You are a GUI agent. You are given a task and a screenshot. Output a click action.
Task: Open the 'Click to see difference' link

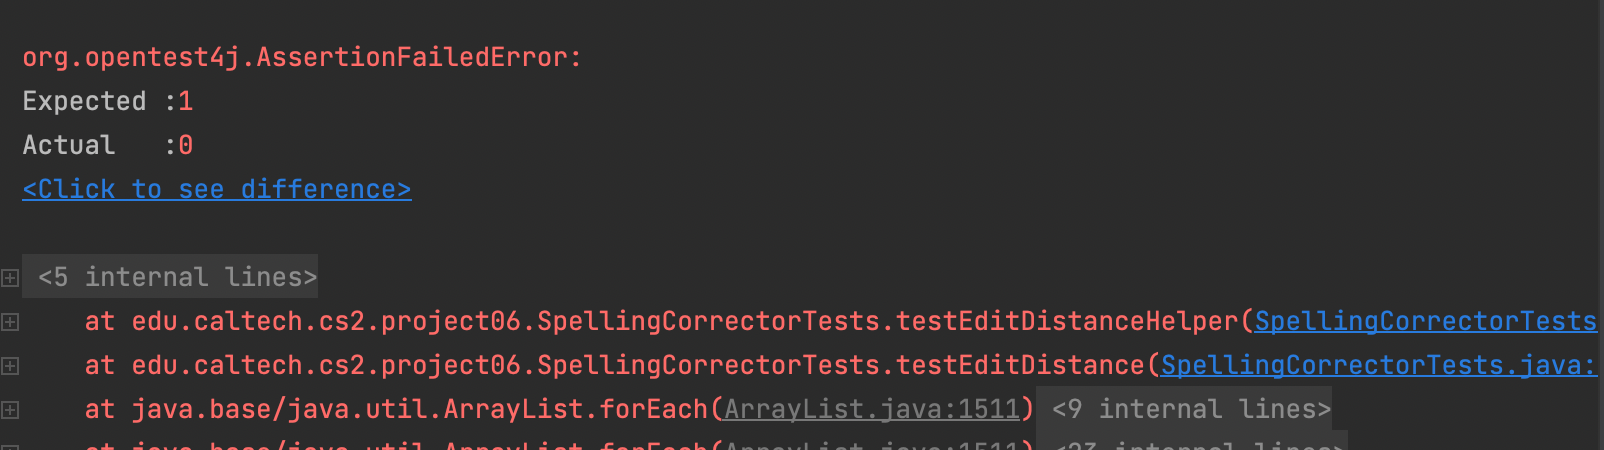click(217, 189)
